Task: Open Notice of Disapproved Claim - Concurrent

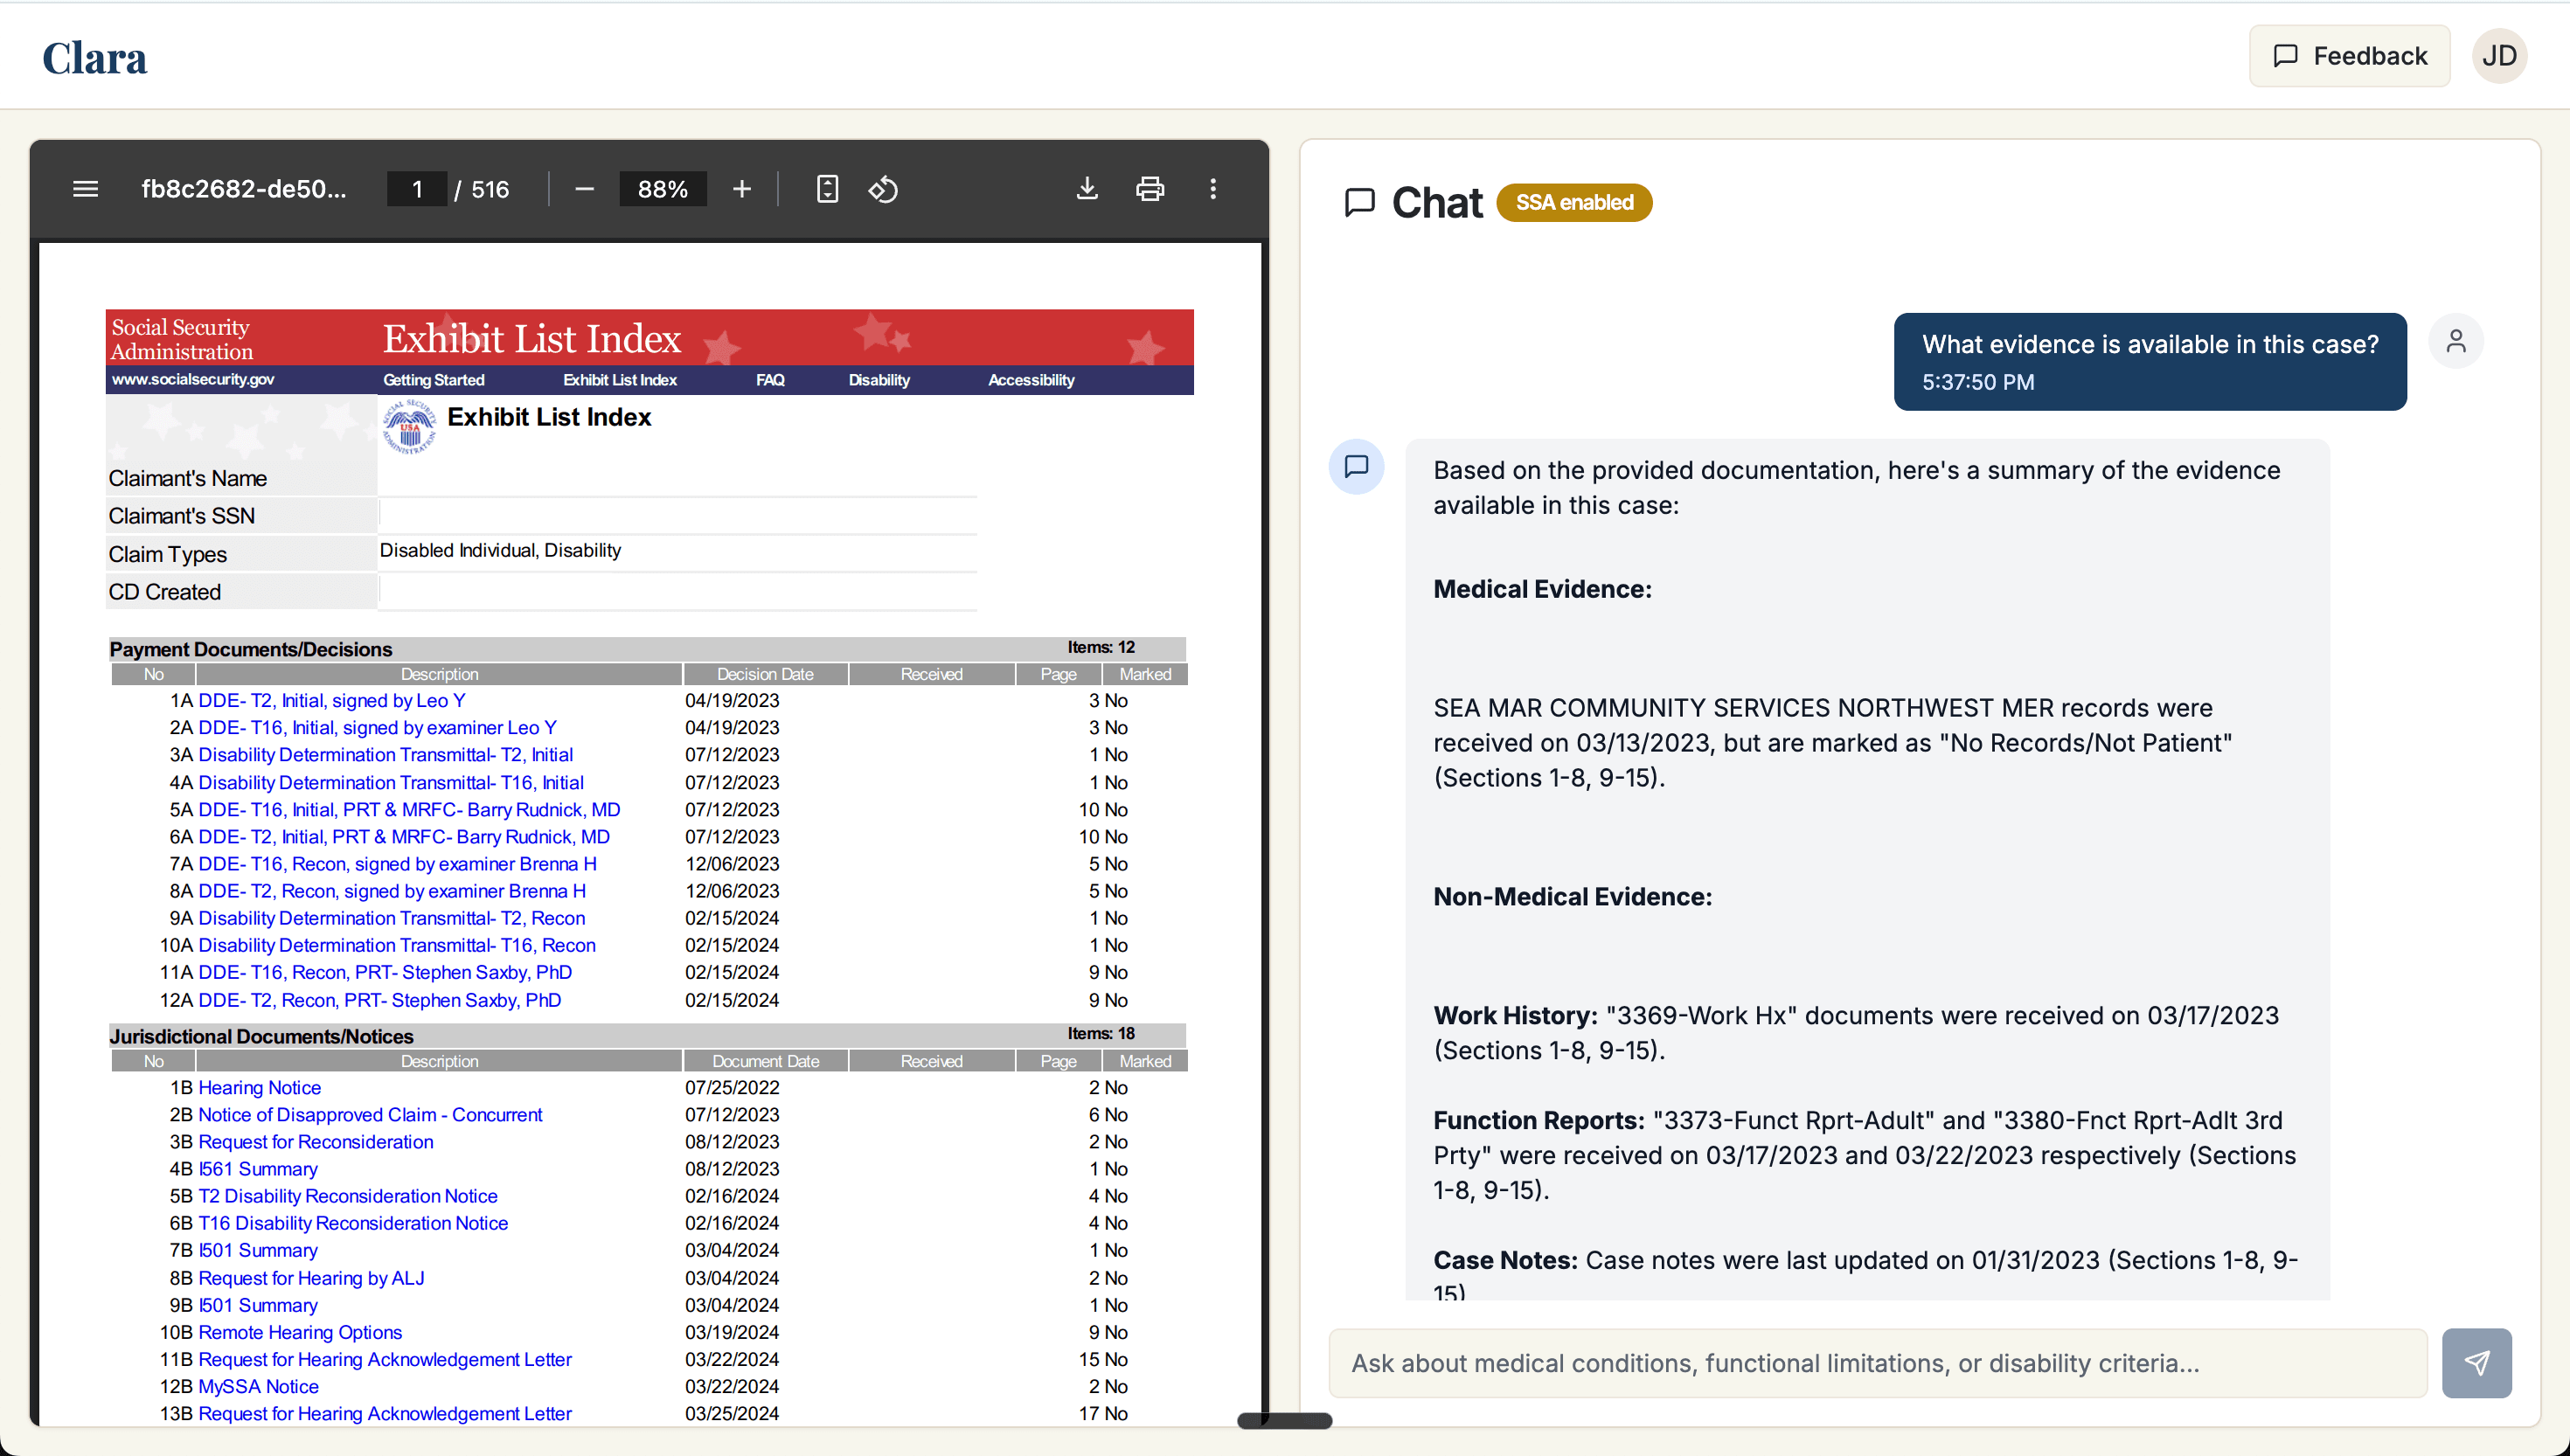Action: click(x=370, y=1114)
